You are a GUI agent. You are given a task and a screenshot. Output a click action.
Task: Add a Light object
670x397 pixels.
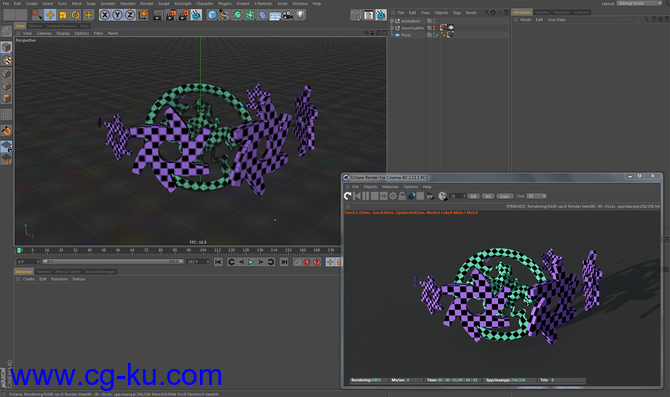300,15
